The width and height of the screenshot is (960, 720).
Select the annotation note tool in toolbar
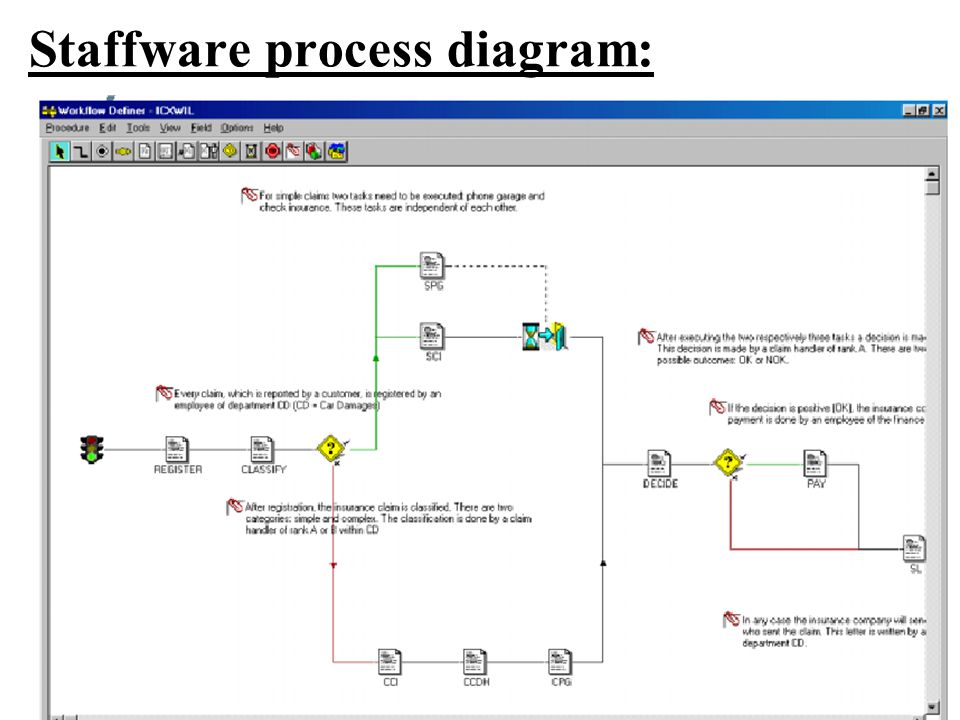click(294, 151)
